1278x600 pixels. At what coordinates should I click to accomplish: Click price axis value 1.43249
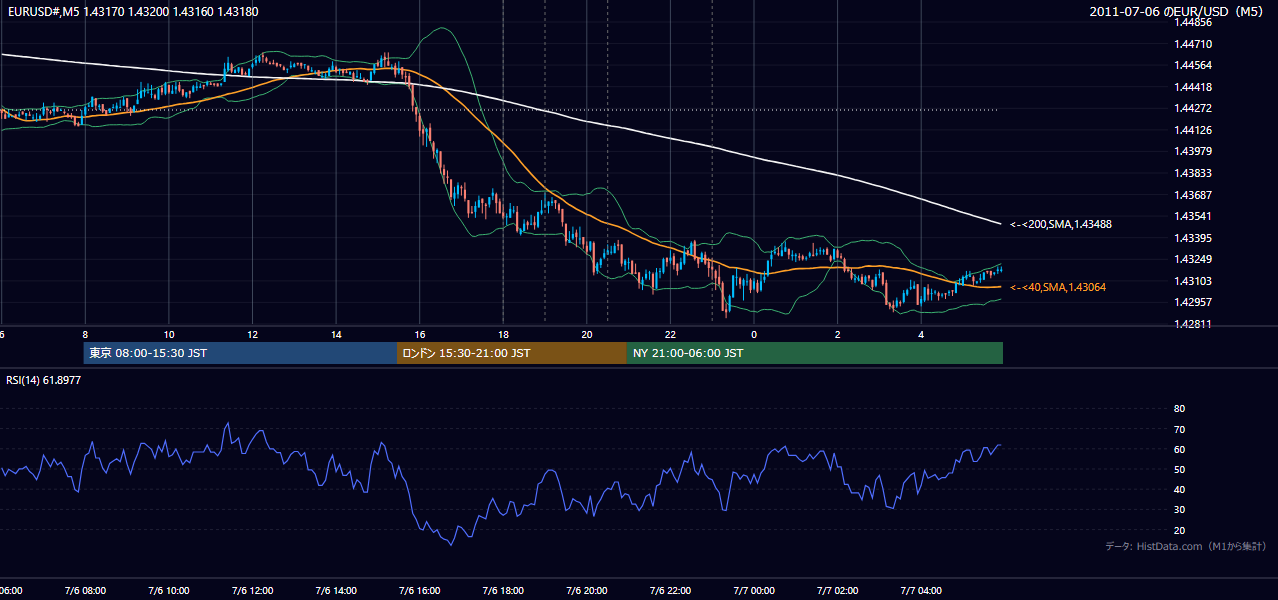click(x=1193, y=259)
